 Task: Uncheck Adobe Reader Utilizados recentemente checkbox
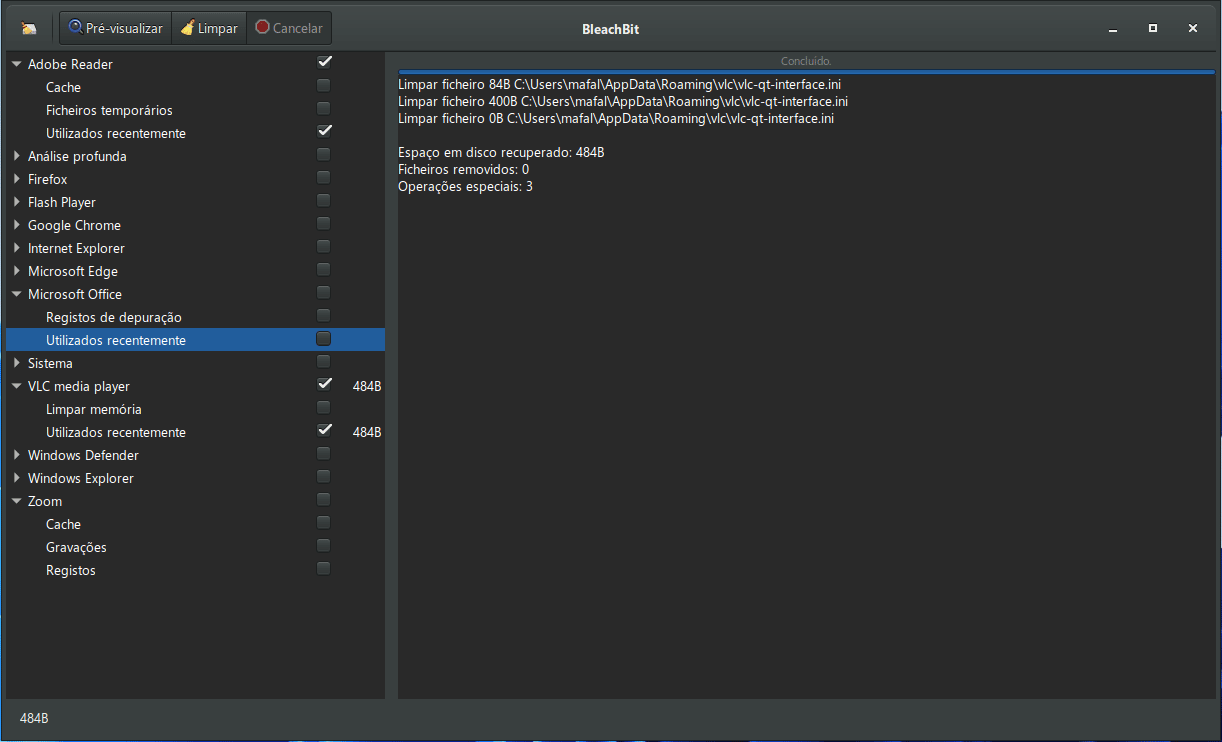(324, 131)
